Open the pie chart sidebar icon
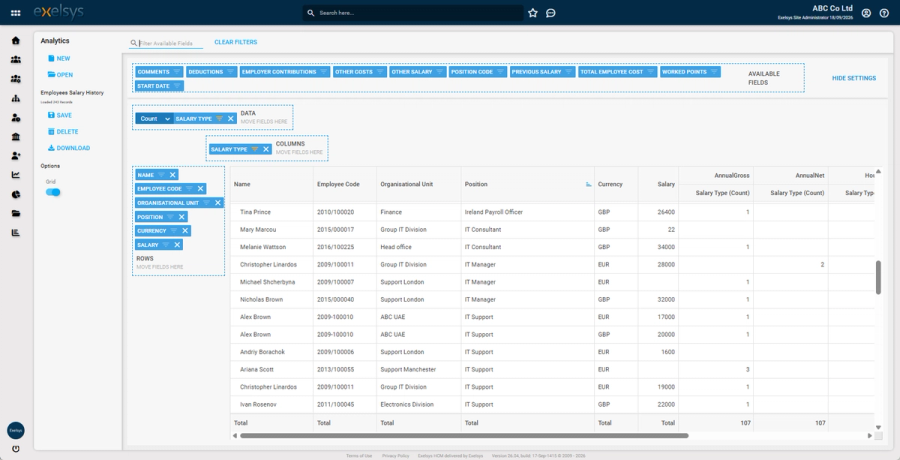The image size is (900, 460). pos(15,195)
